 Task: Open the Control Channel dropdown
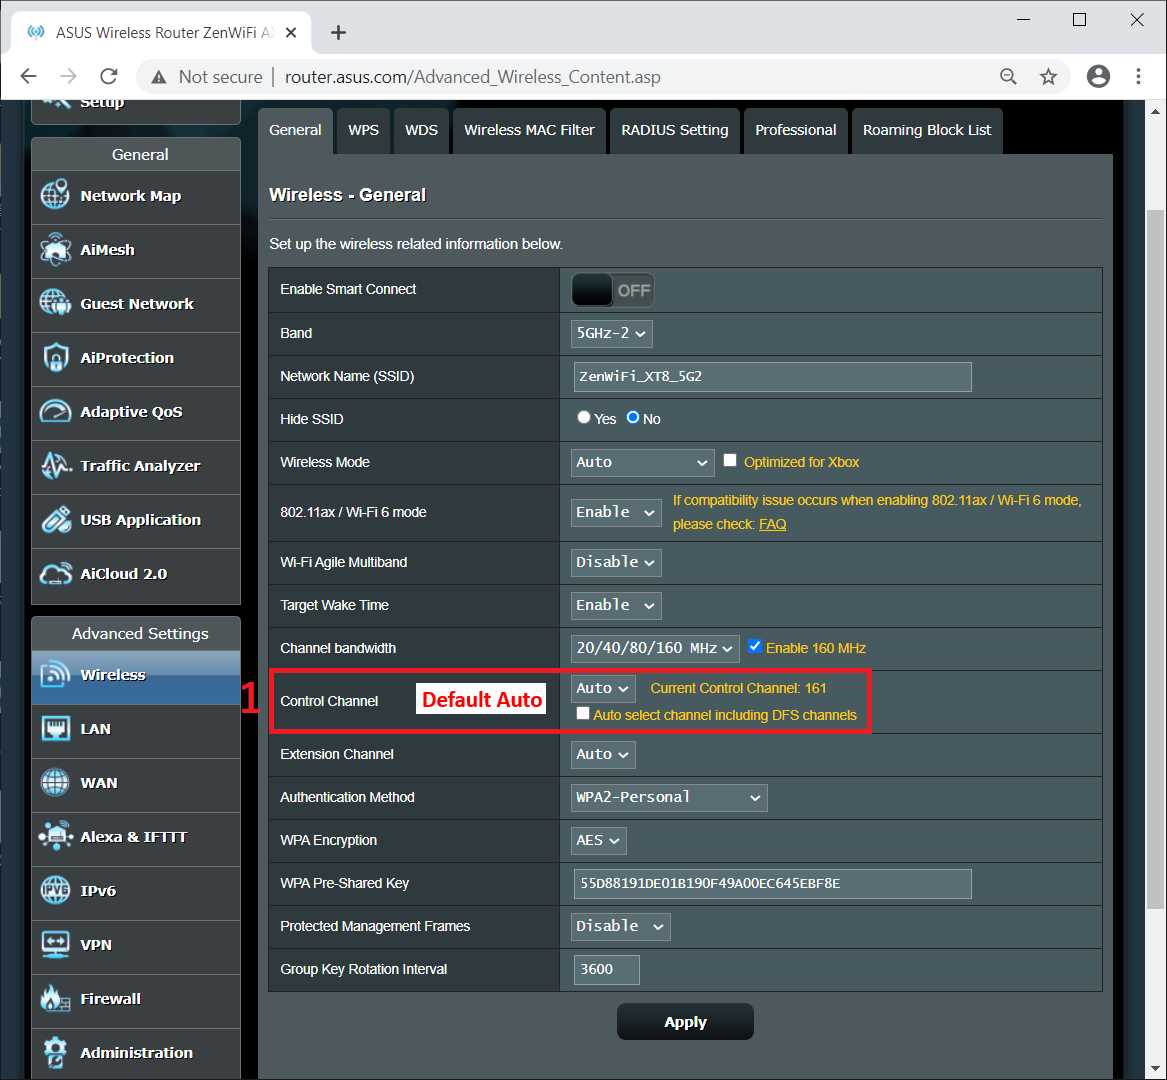click(604, 688)
